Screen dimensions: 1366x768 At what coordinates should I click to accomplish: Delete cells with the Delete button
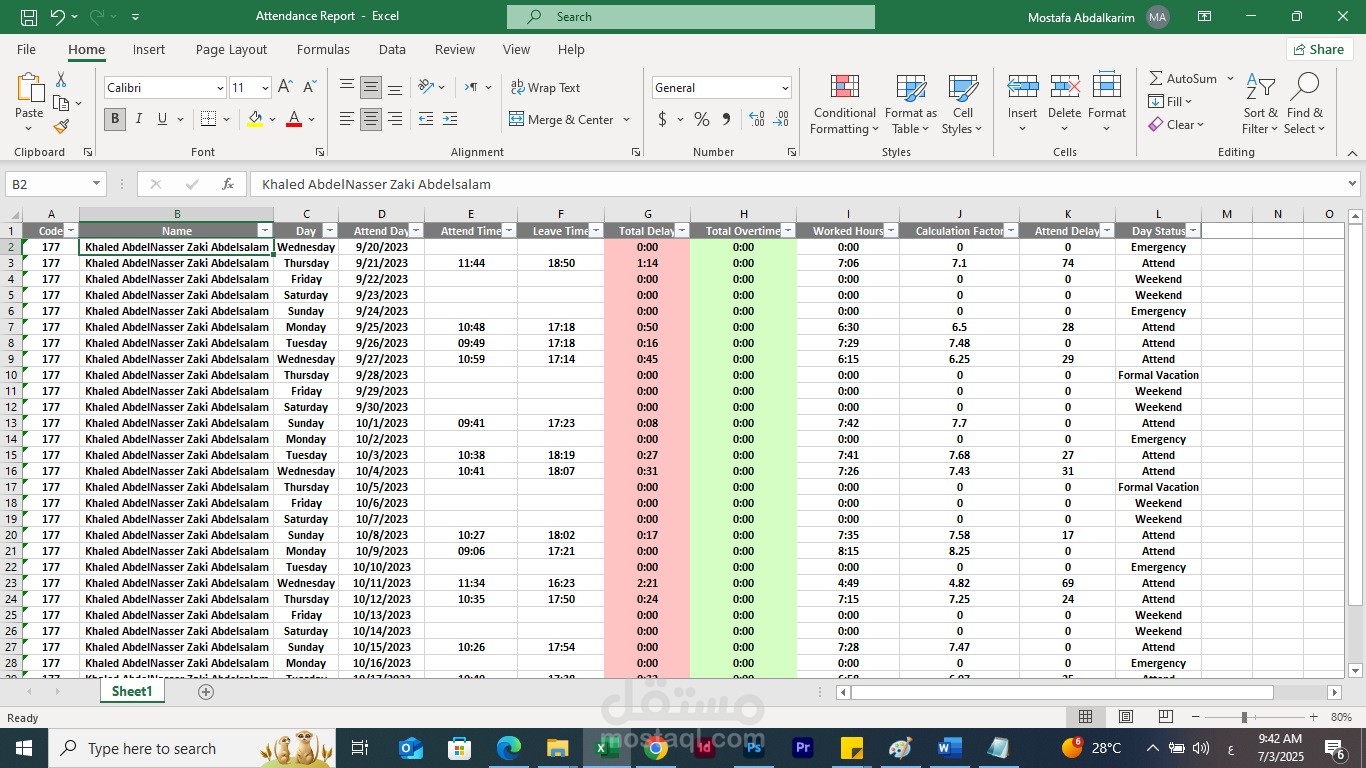coord(1064,104)
